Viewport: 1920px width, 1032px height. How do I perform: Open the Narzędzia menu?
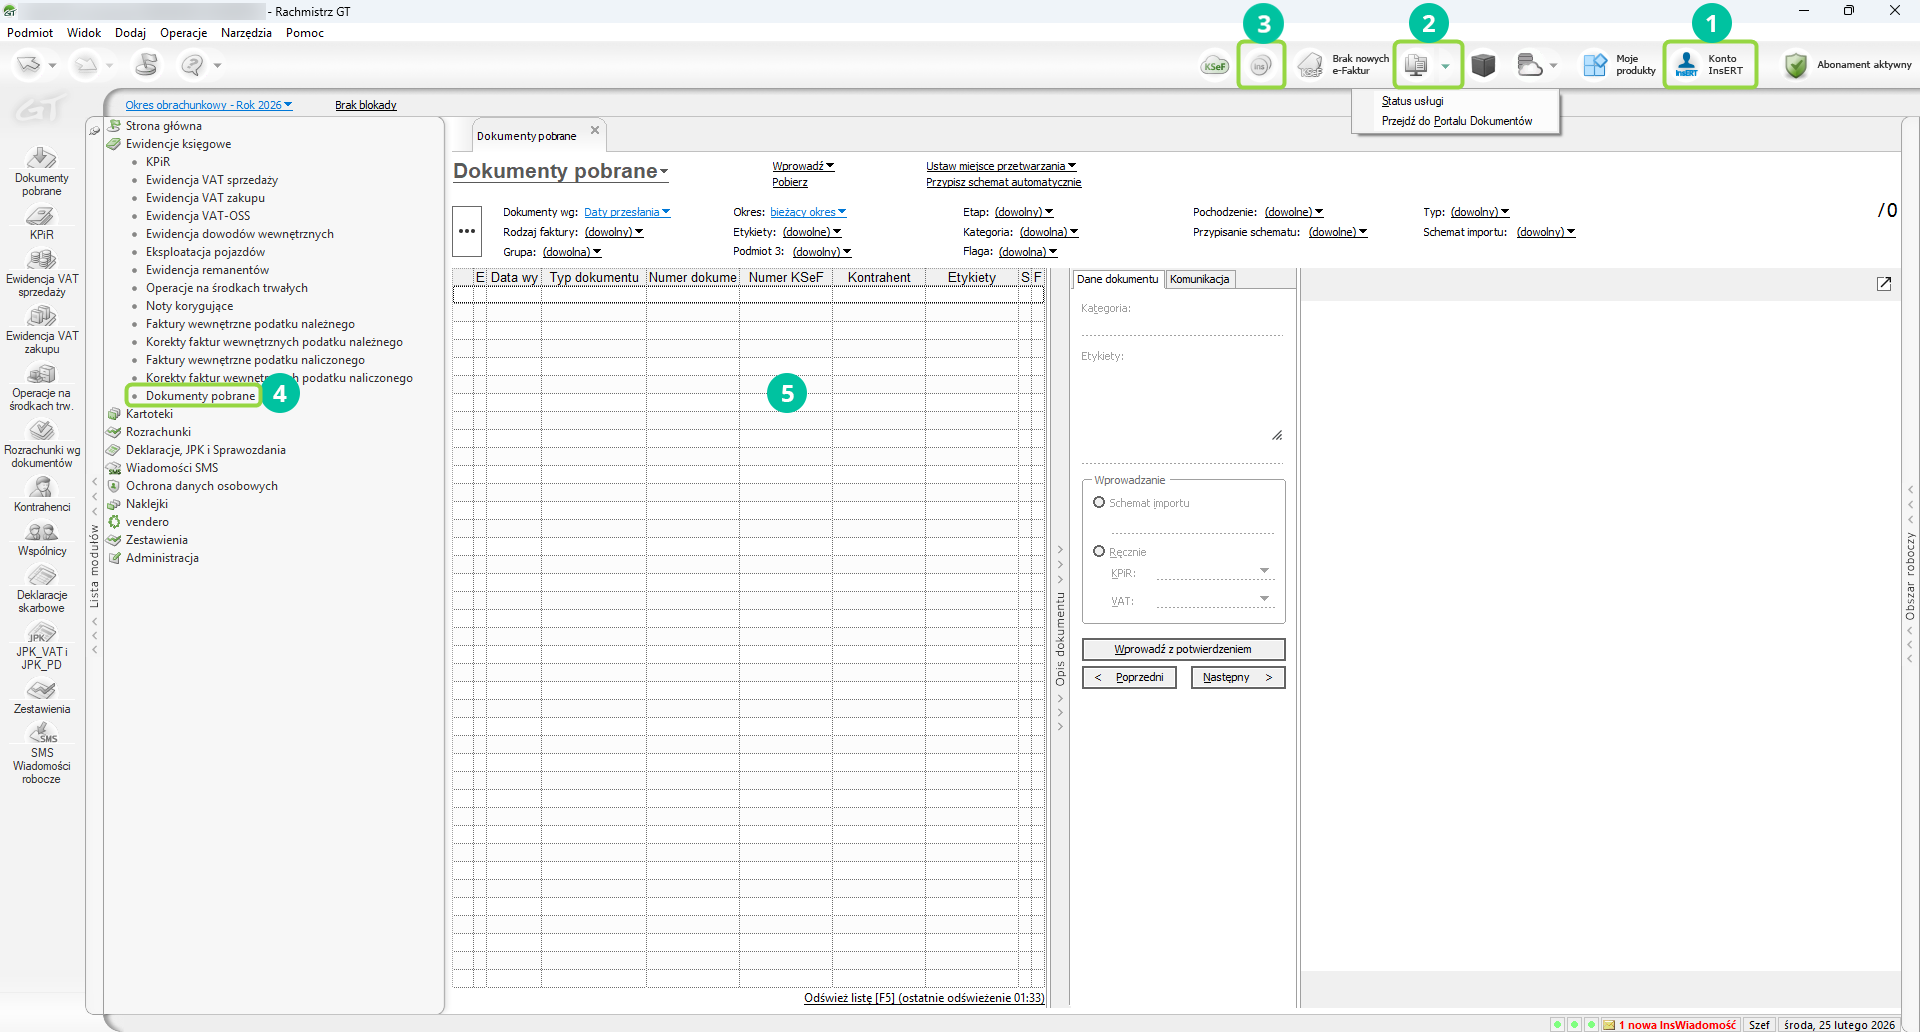246,33
